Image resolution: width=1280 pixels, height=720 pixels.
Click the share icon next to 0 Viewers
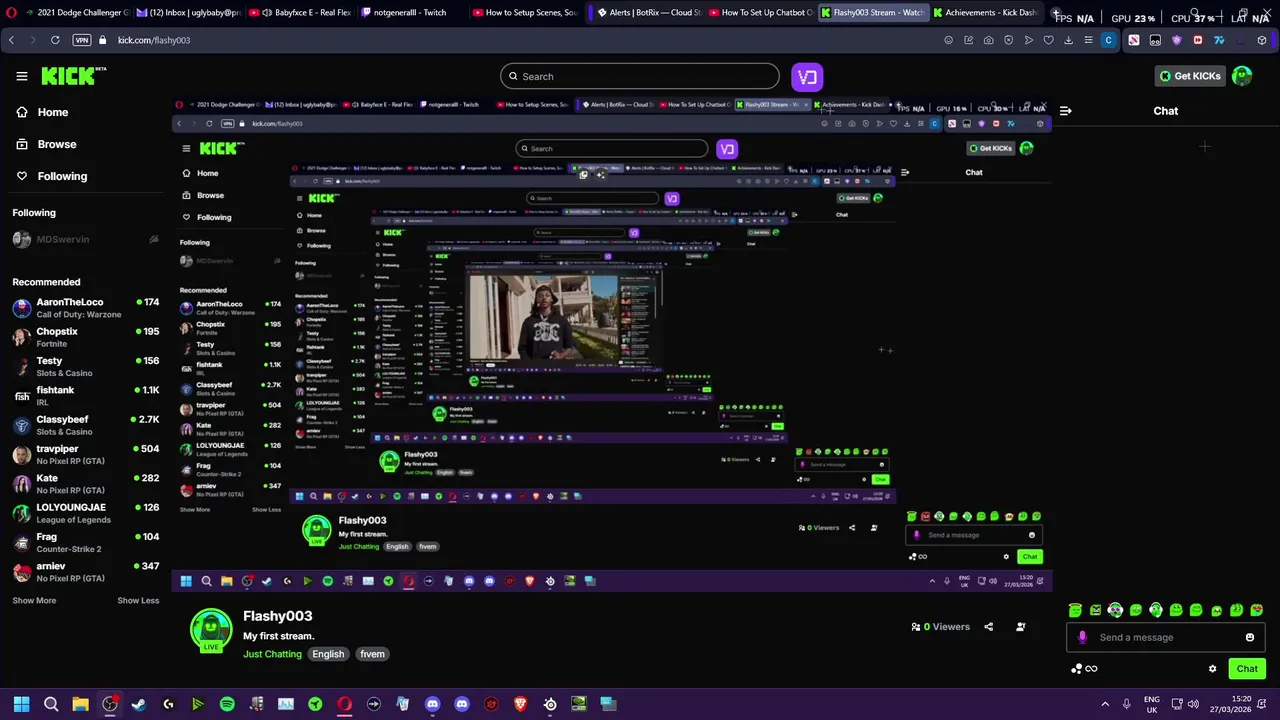[x=988, y=627]
